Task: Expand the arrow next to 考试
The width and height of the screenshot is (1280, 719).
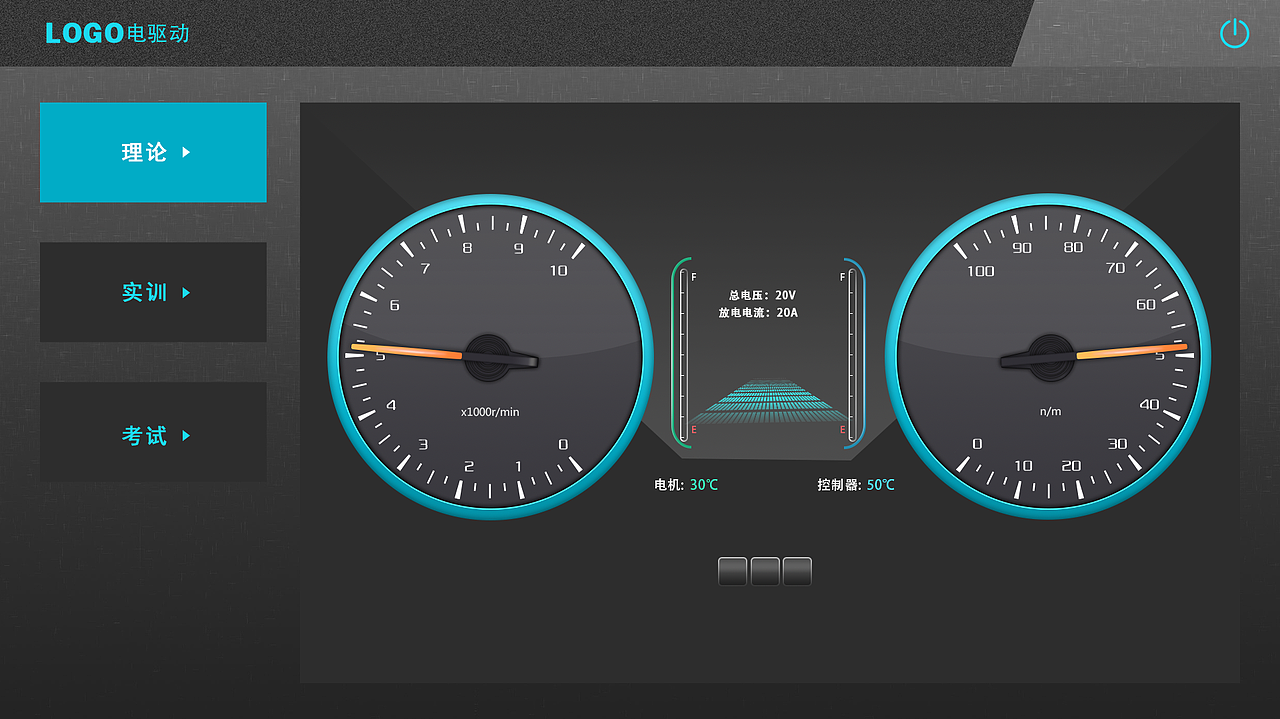Action: [186, 436]
